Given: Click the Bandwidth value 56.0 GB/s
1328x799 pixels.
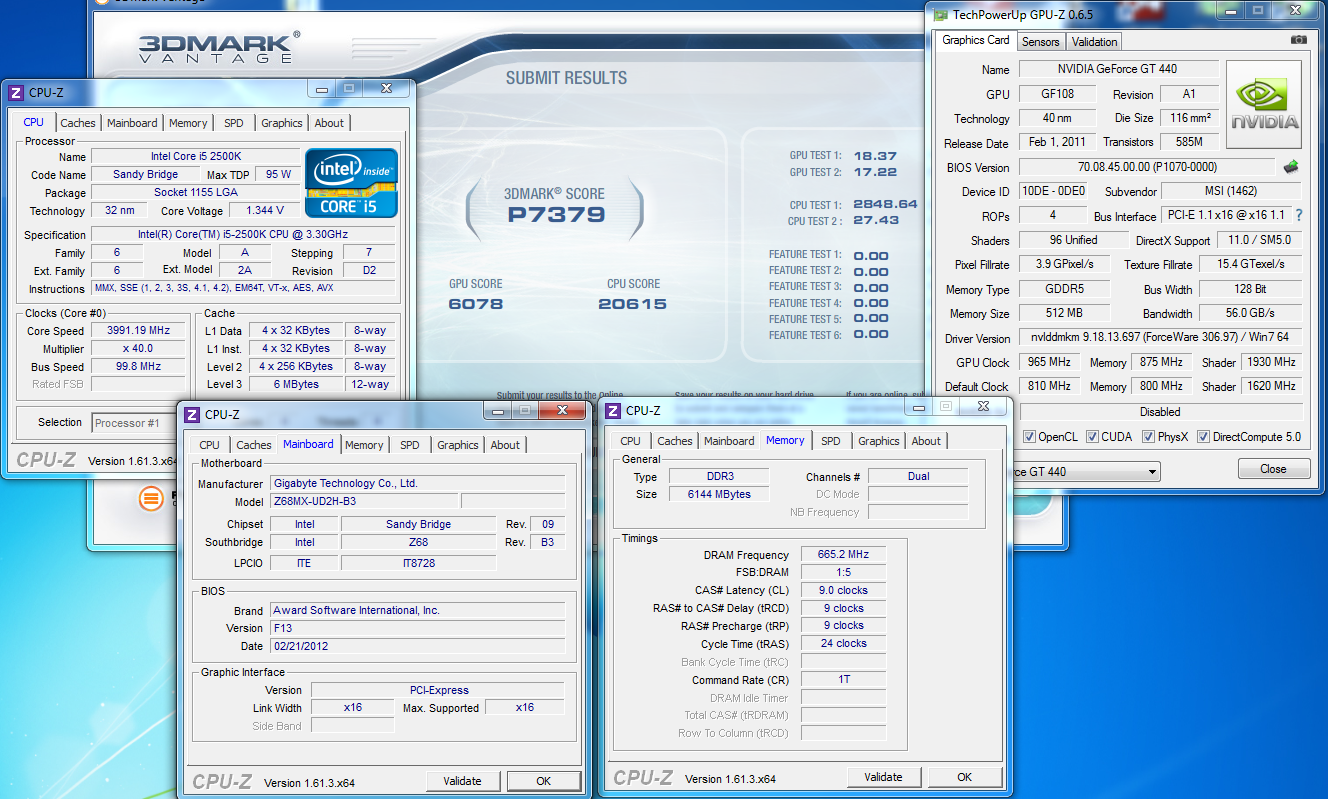Looking at the screenshot, I should click(x=1250, y=313).
